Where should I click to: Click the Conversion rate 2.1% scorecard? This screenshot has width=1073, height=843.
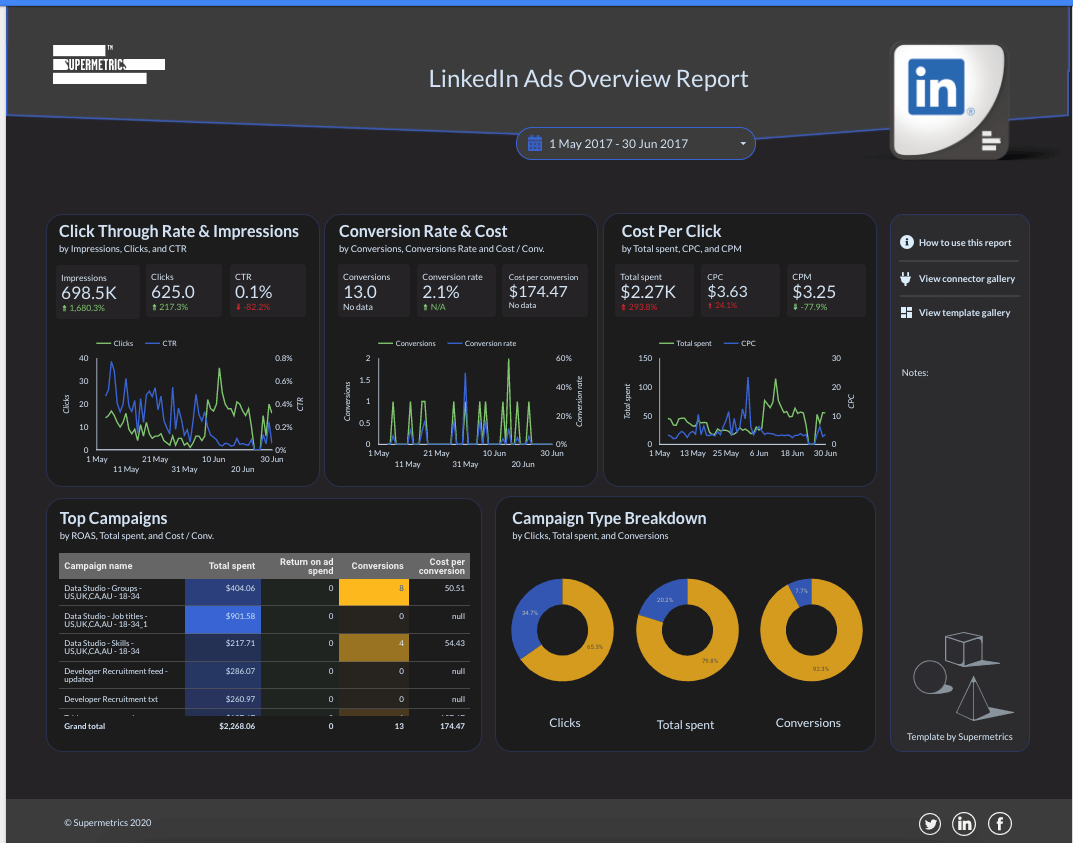coord(456,291)
